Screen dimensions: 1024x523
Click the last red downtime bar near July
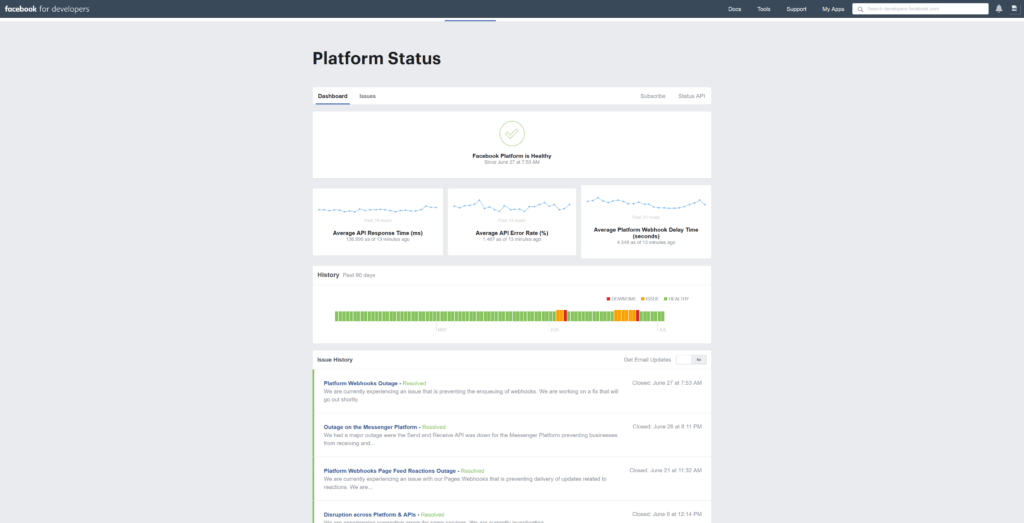tap(637, 316)
